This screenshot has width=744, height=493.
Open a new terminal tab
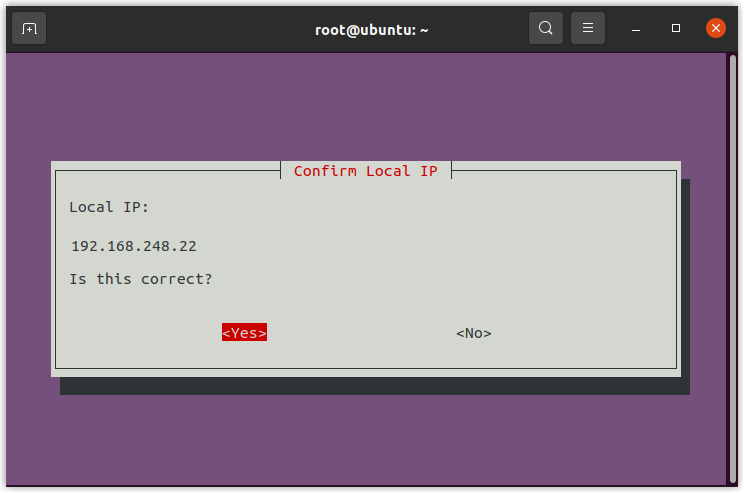point(29,28)
